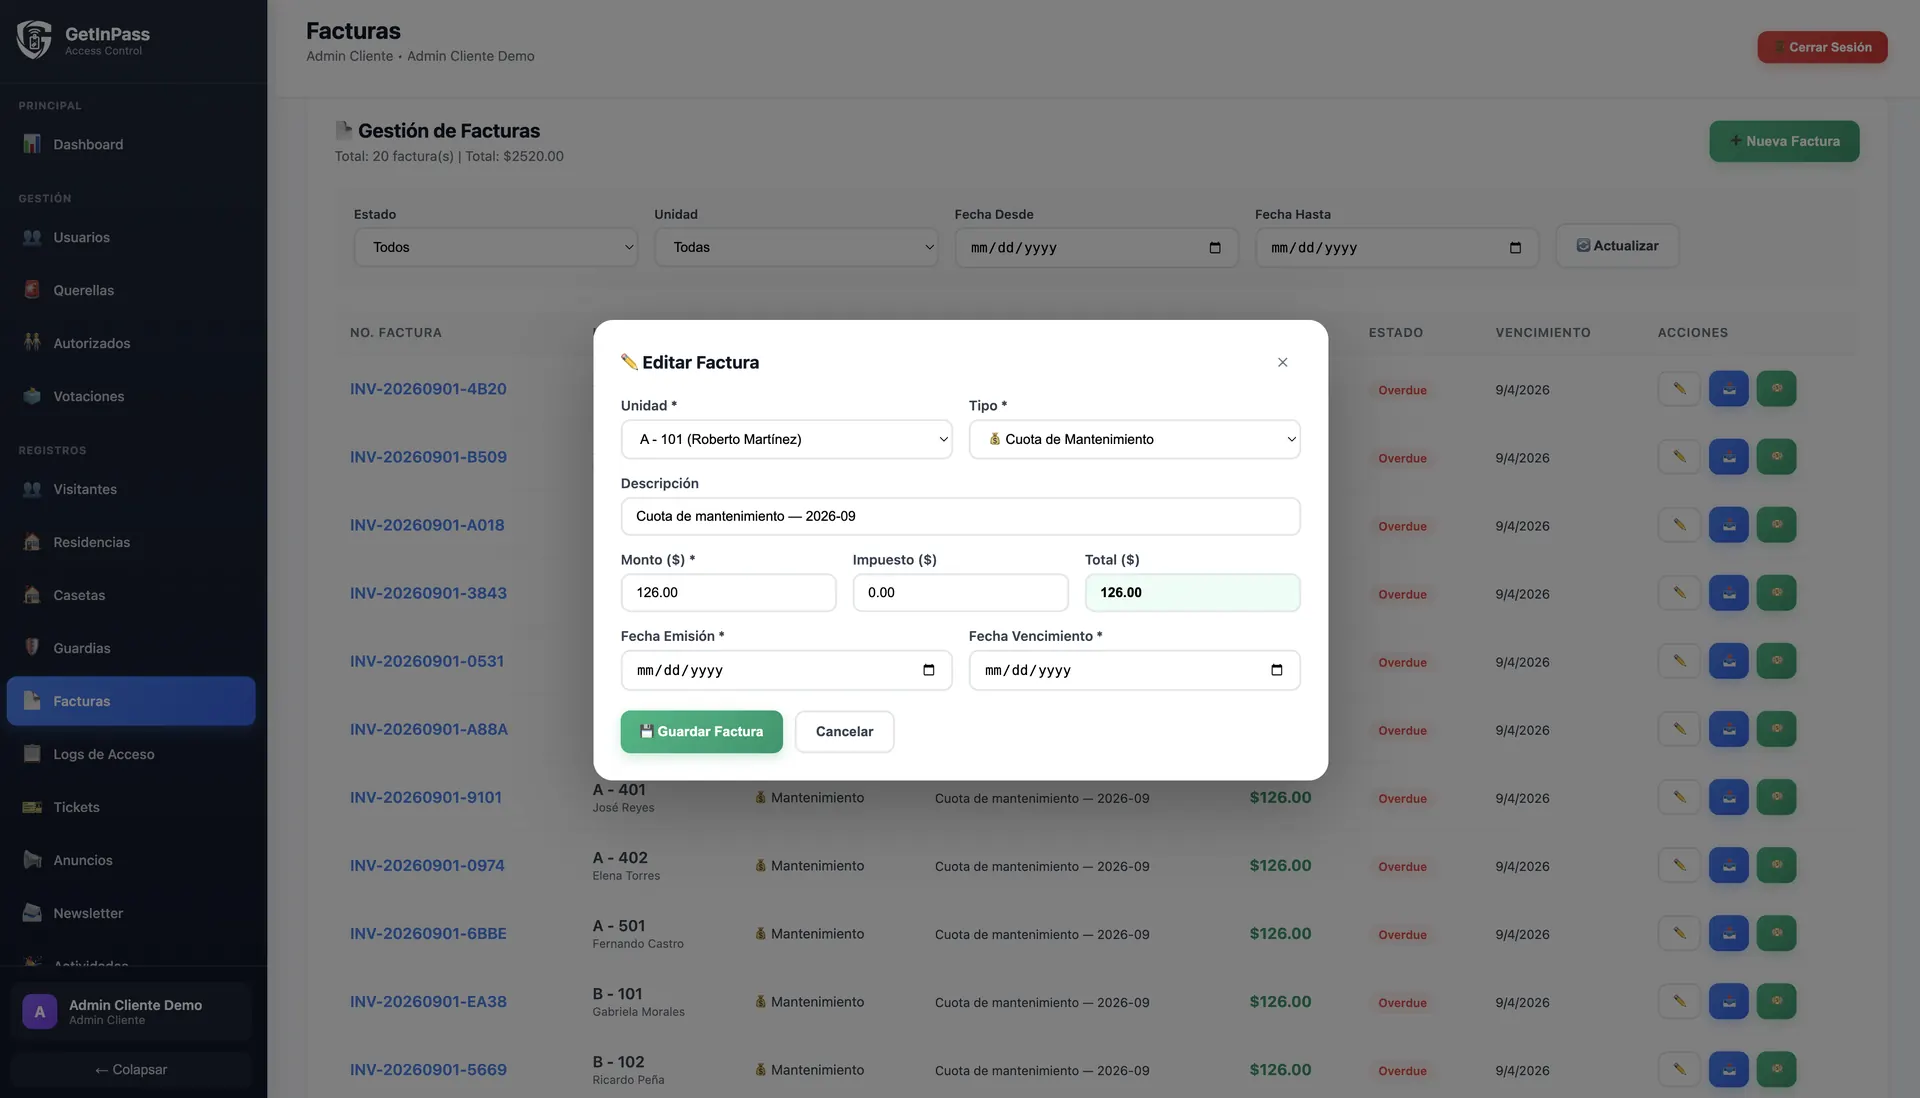Open the Fecha Vencimiento calendar picker icon

1276,670
